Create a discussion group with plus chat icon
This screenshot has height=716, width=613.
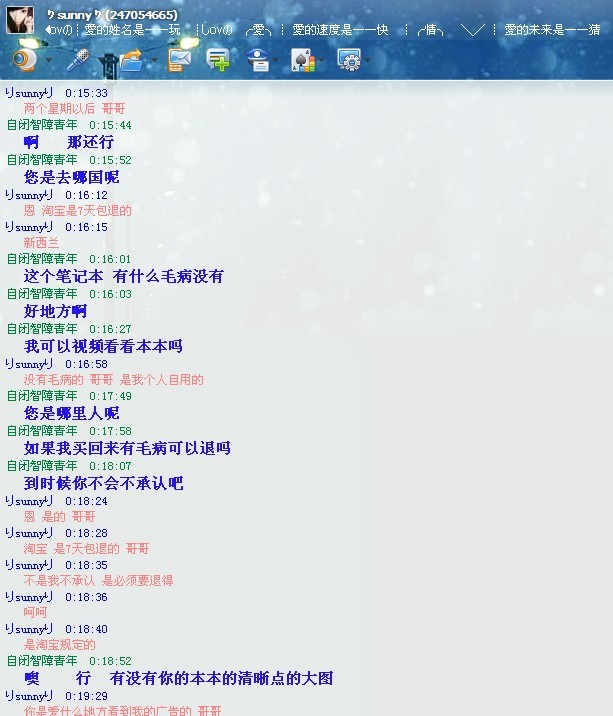[x=218, y=60]
